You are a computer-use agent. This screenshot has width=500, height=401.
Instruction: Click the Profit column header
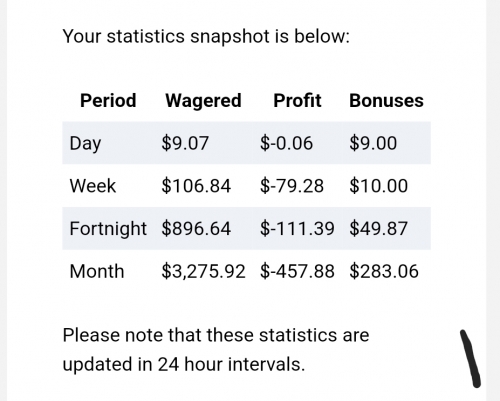297,100
